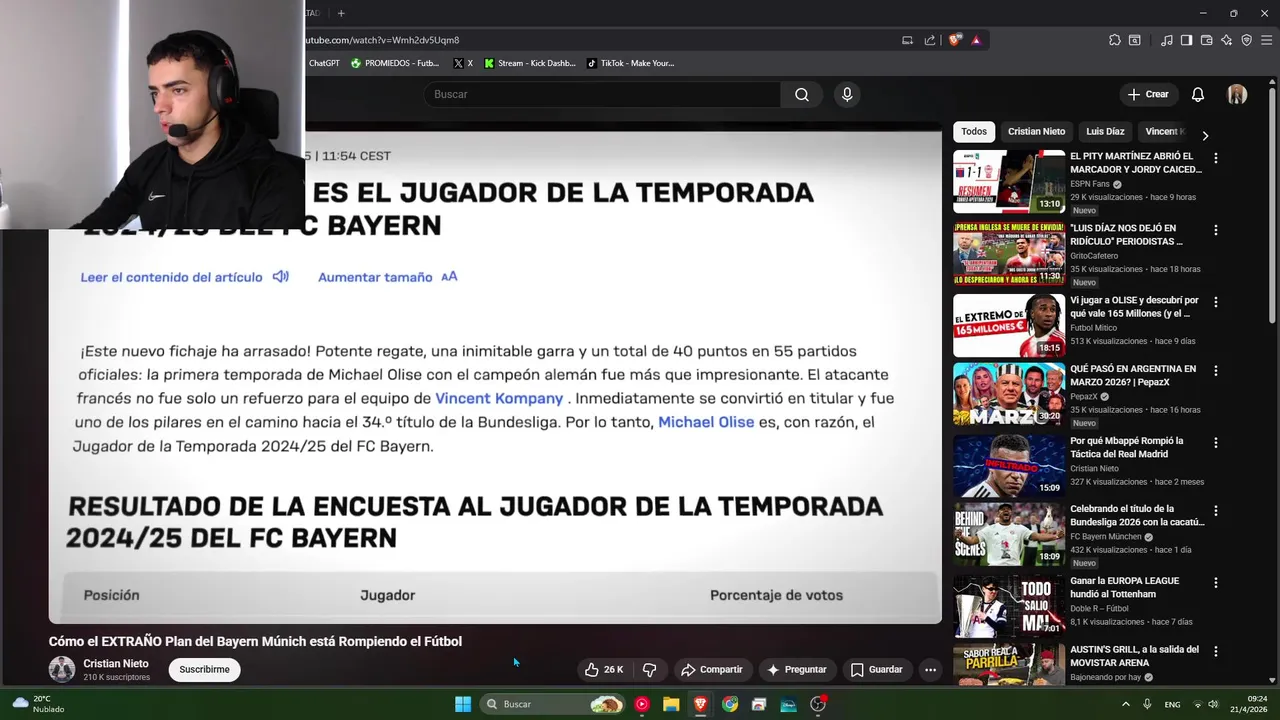Screen dimensions: 1280x720
Task: Like the video with thumbs-up button
Action: [x=604, y=670]
